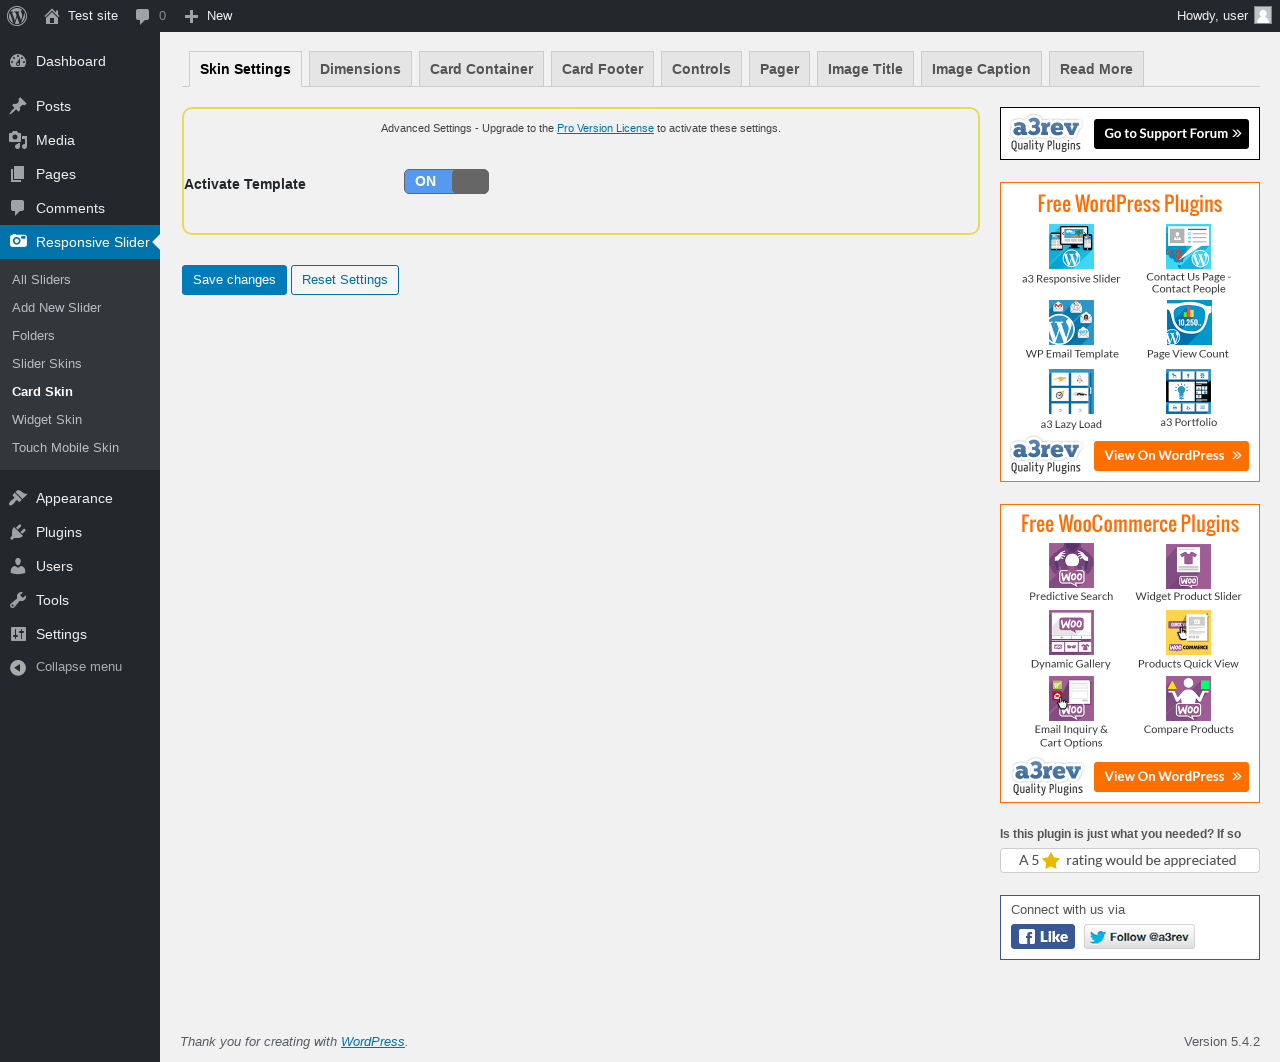The width and height of the screenshot is (1280, 1062).
Task: Open the Touch Mobile Skin submenu item
Action: 65,447
